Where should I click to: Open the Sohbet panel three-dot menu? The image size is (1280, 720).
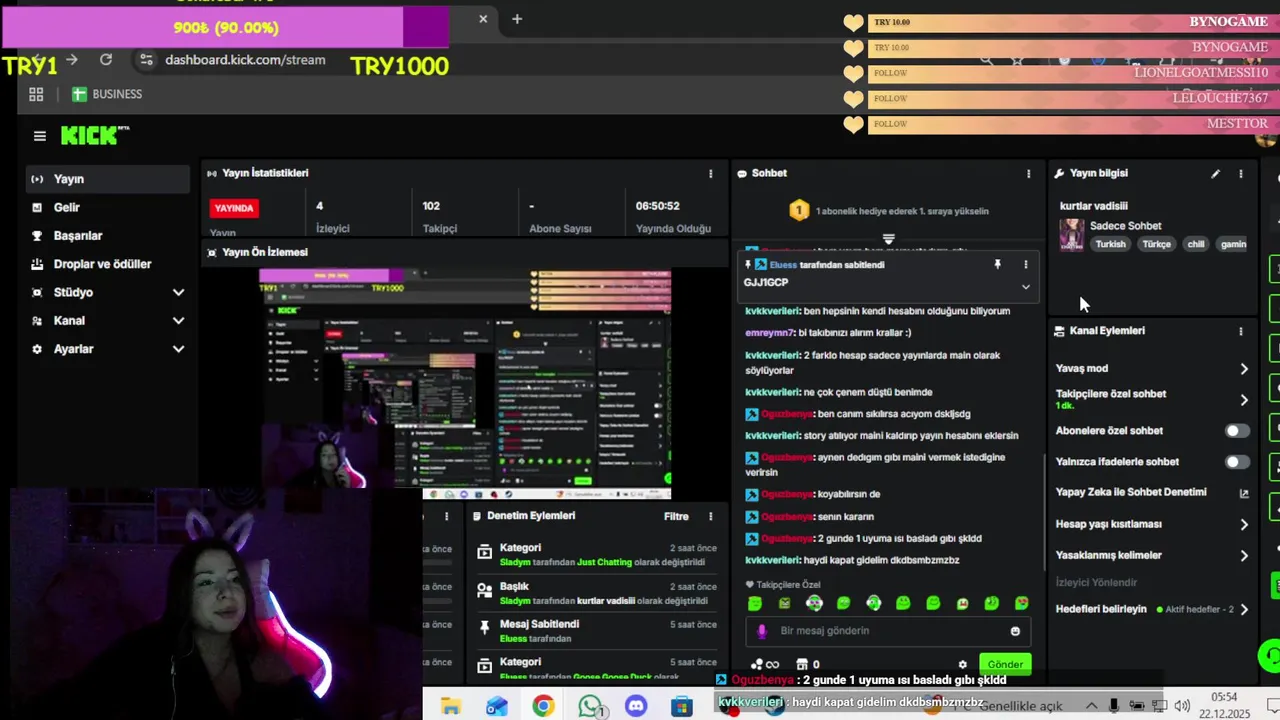[1028, 173]
